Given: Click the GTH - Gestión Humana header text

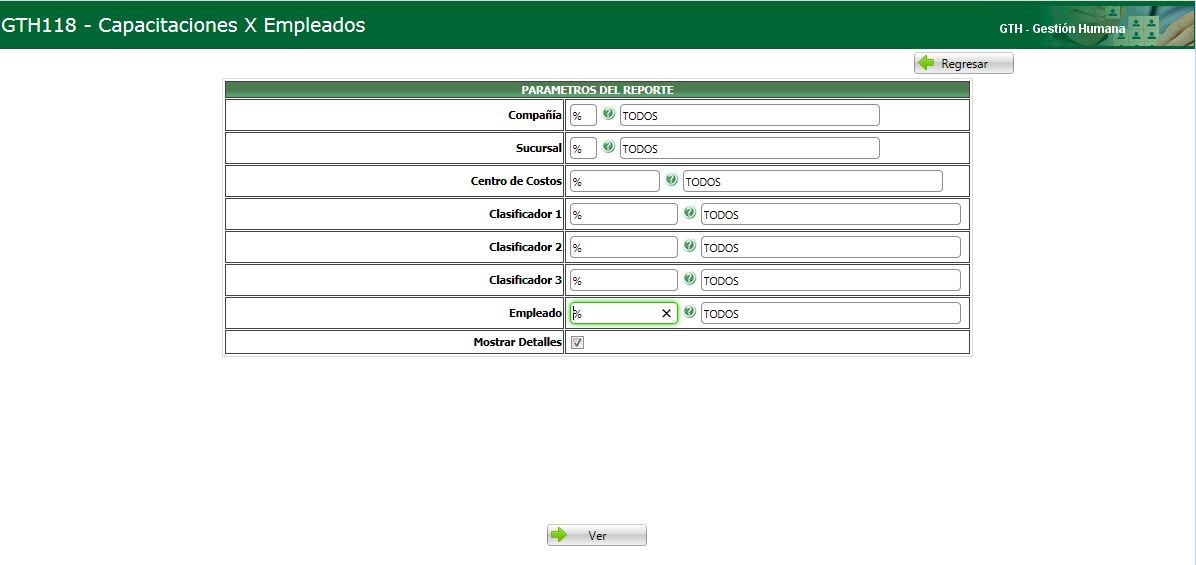Looking at the screenshot, I should 1062,29.
